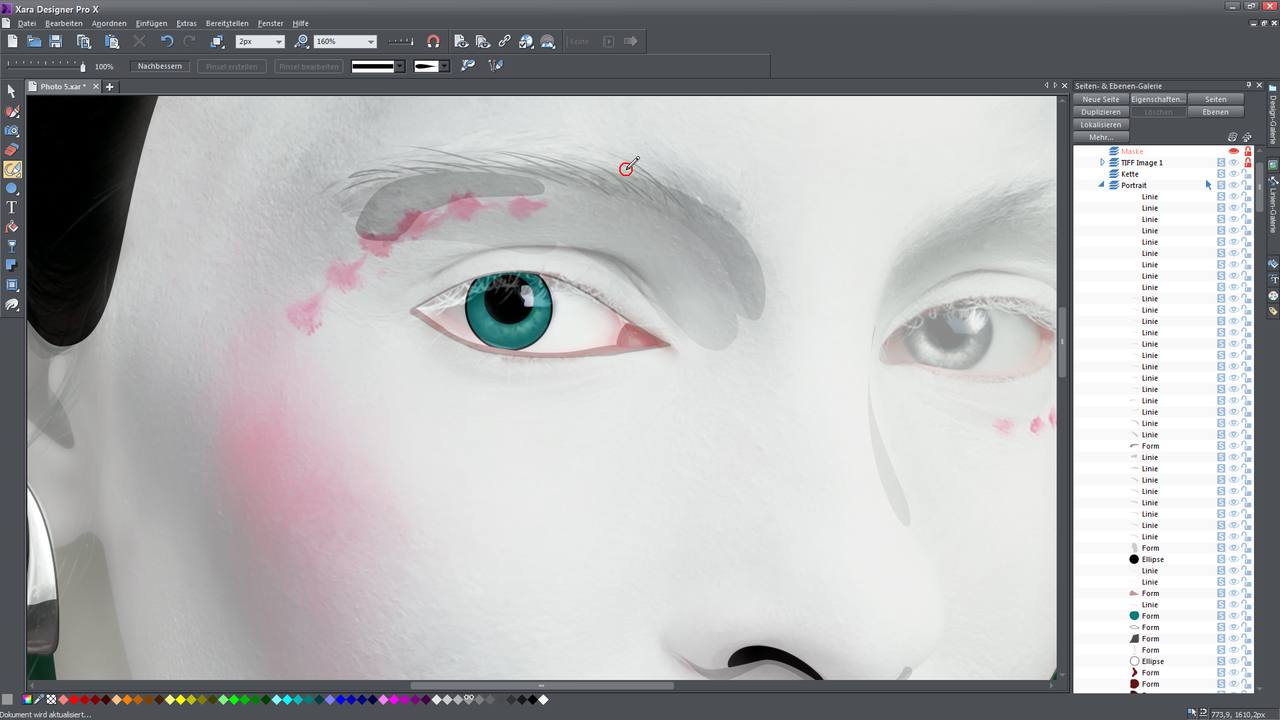
Task: Expand the TIFF Image 1 layer
Action: click(1102, 162)
